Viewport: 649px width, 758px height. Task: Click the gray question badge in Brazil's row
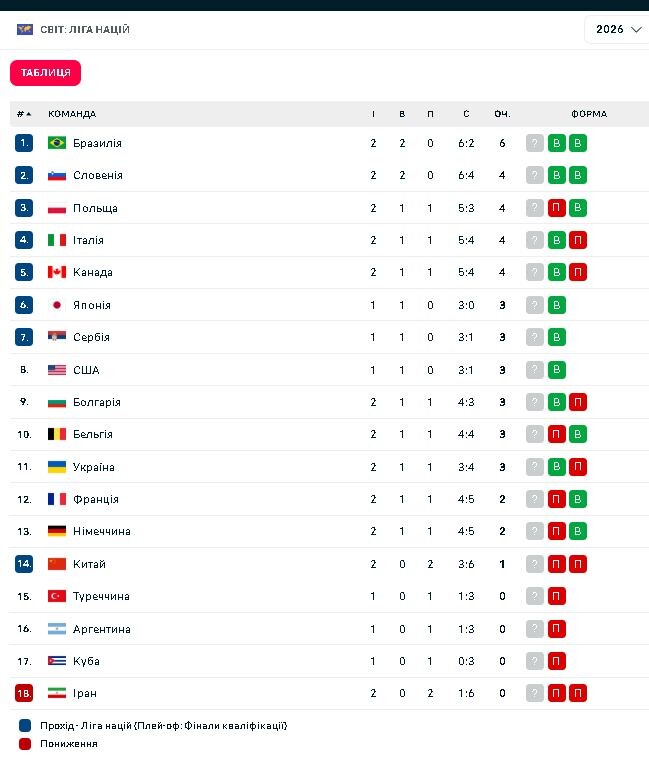pyautogui.click(x=534, y=143)
